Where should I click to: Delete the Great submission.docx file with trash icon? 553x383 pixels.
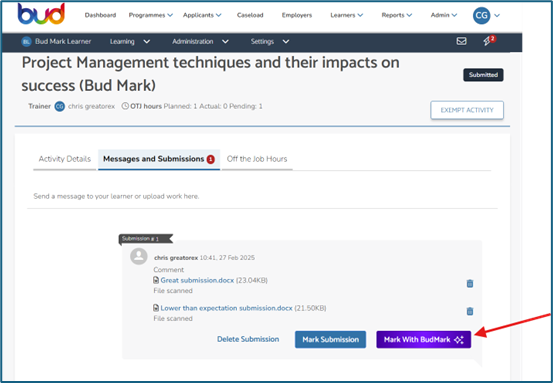[x=470, y=283]
